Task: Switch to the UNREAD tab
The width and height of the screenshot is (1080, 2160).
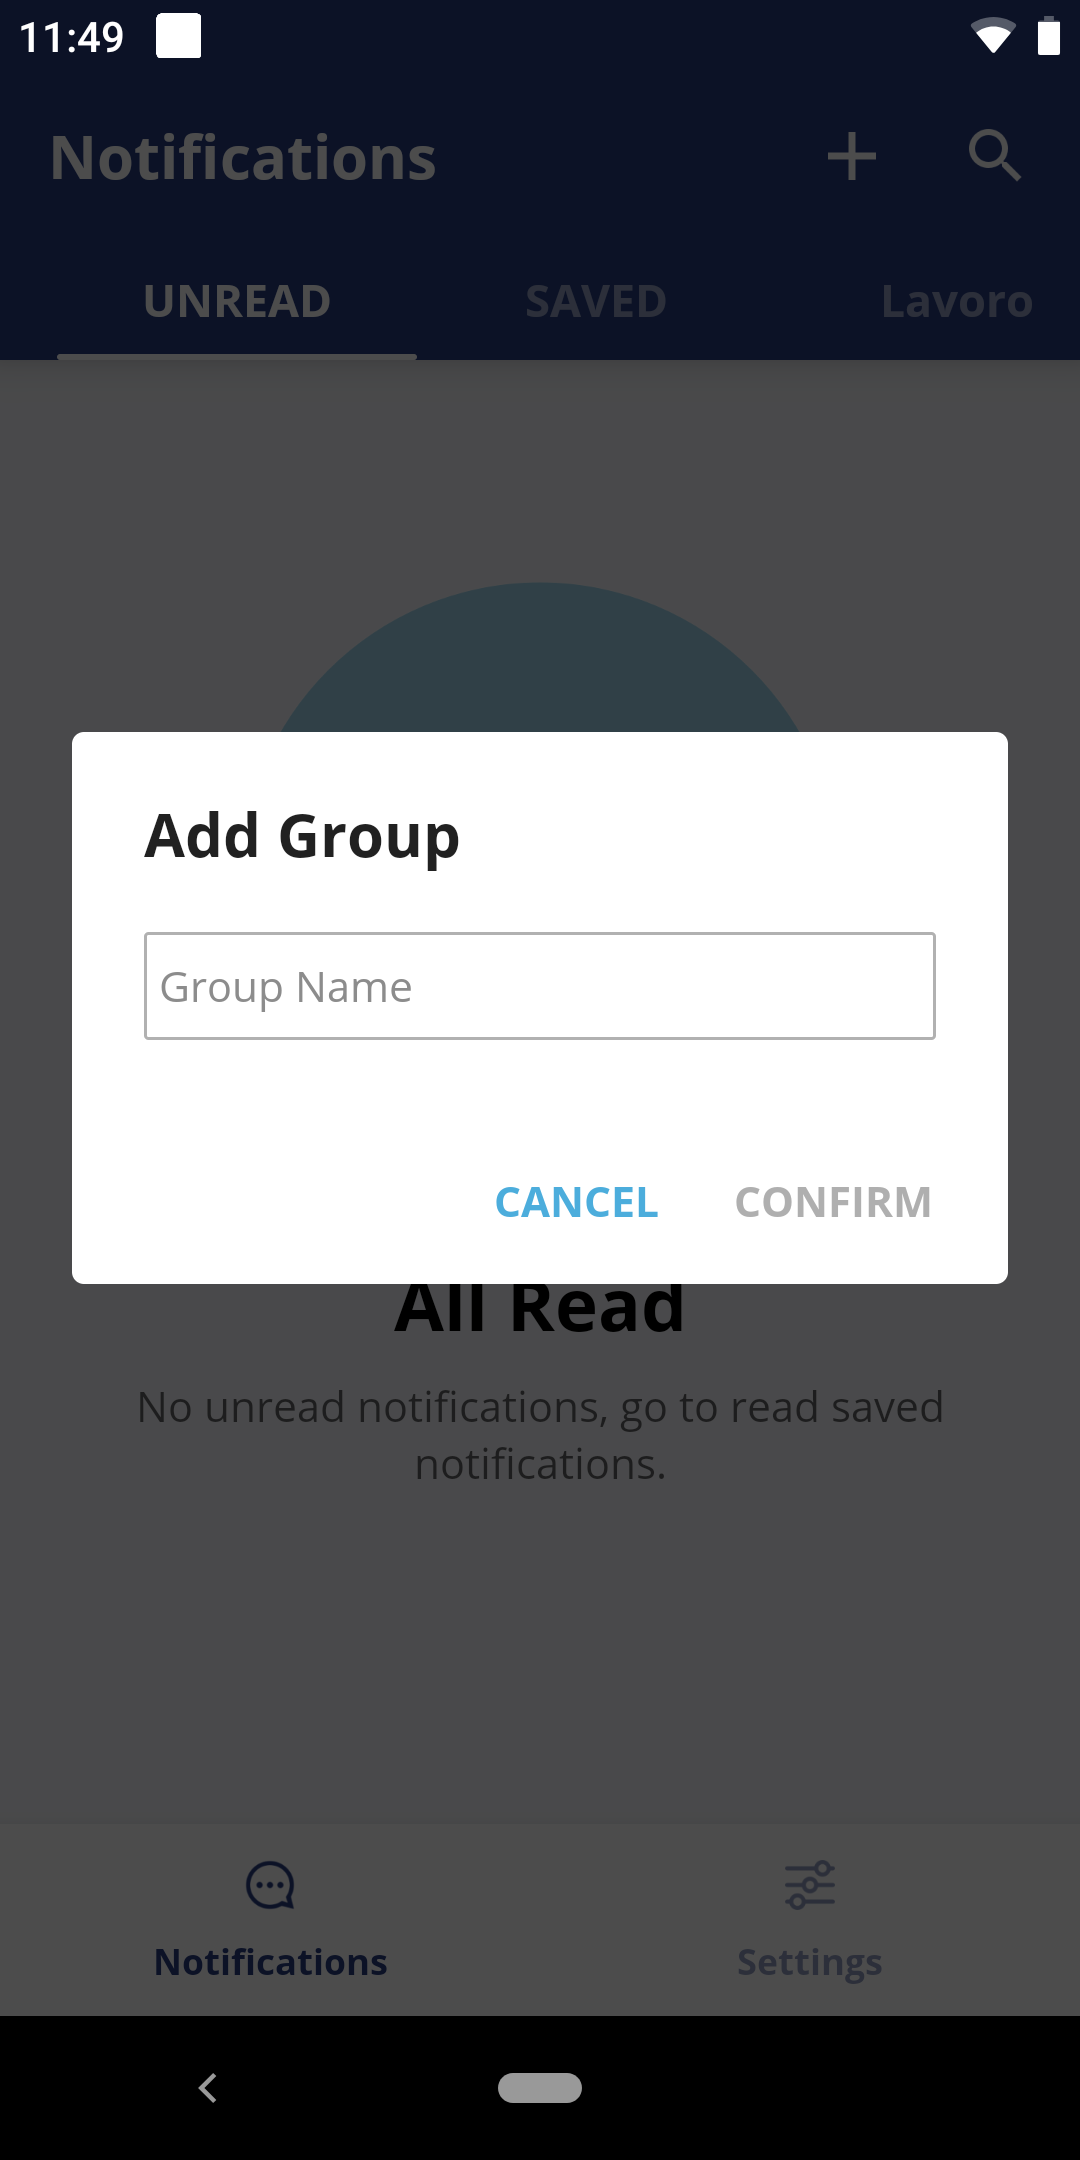Action: click(237, 301)
